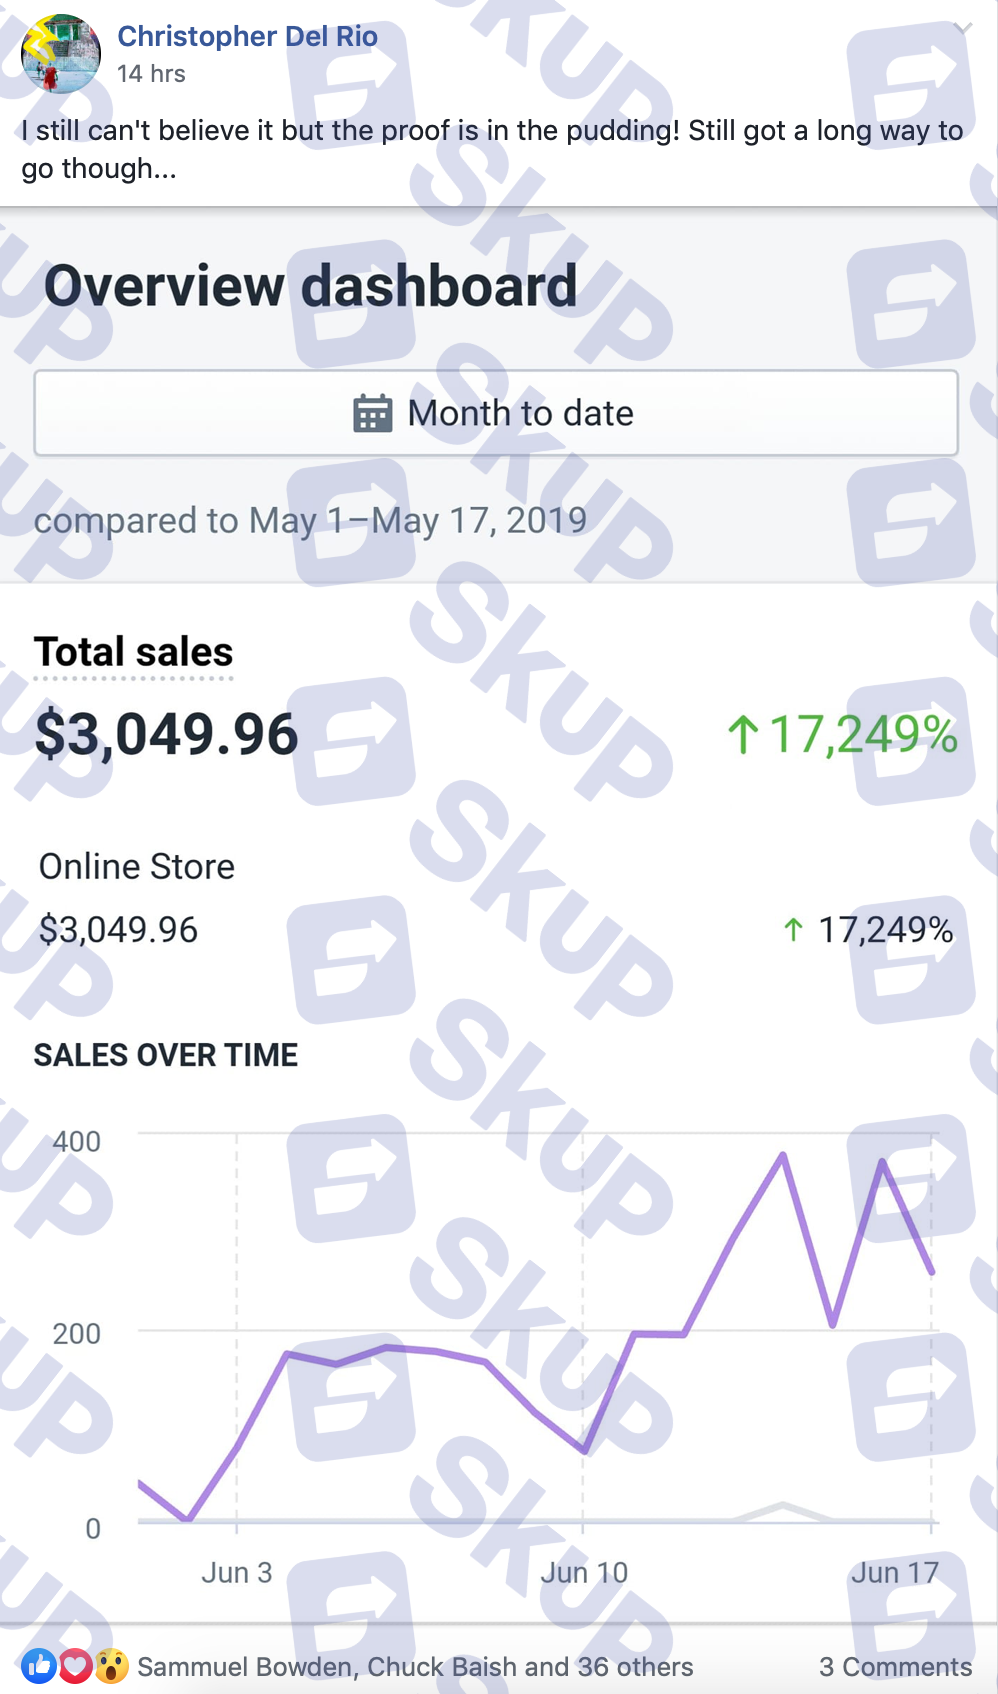
Task: Click the purple sales line peak in chart
Action: tap(783, 1155)
